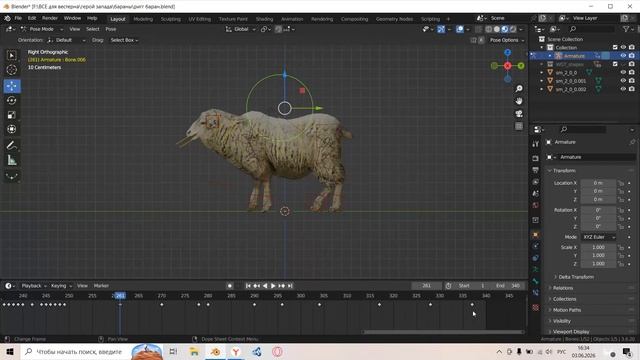Select the Annotate tool
The height and width of the screenshot is (360, 640).
point(12,145)
